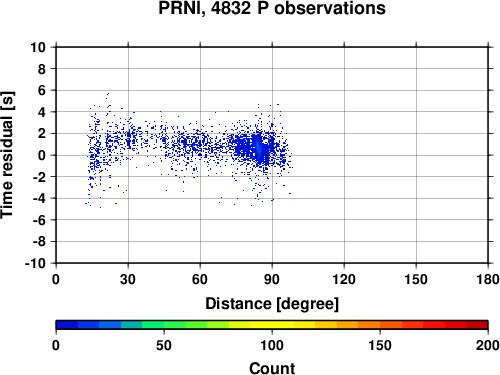This screenshot has width=500, height=375.
Task: Click the x-axis tick label "60"
Action: click(x=200, y=279)
